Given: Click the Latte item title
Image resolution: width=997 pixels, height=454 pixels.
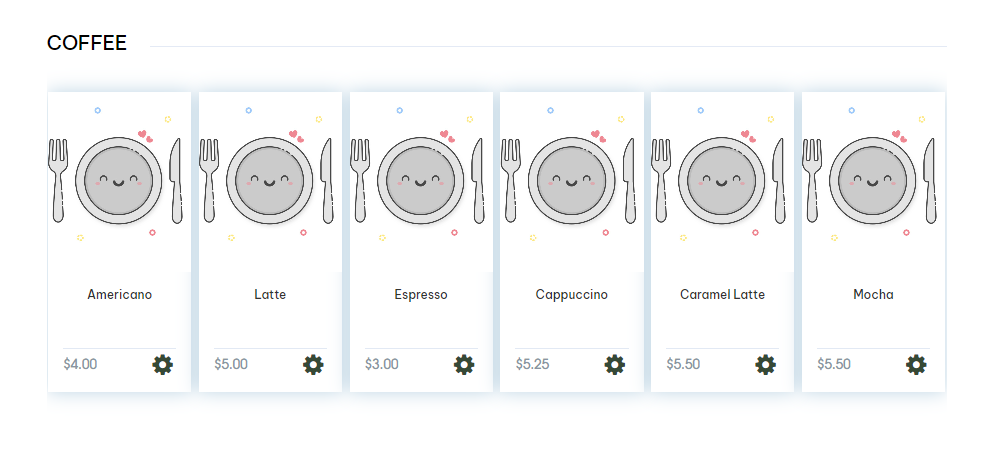Looking at the screenshot, I should [270, 295].
